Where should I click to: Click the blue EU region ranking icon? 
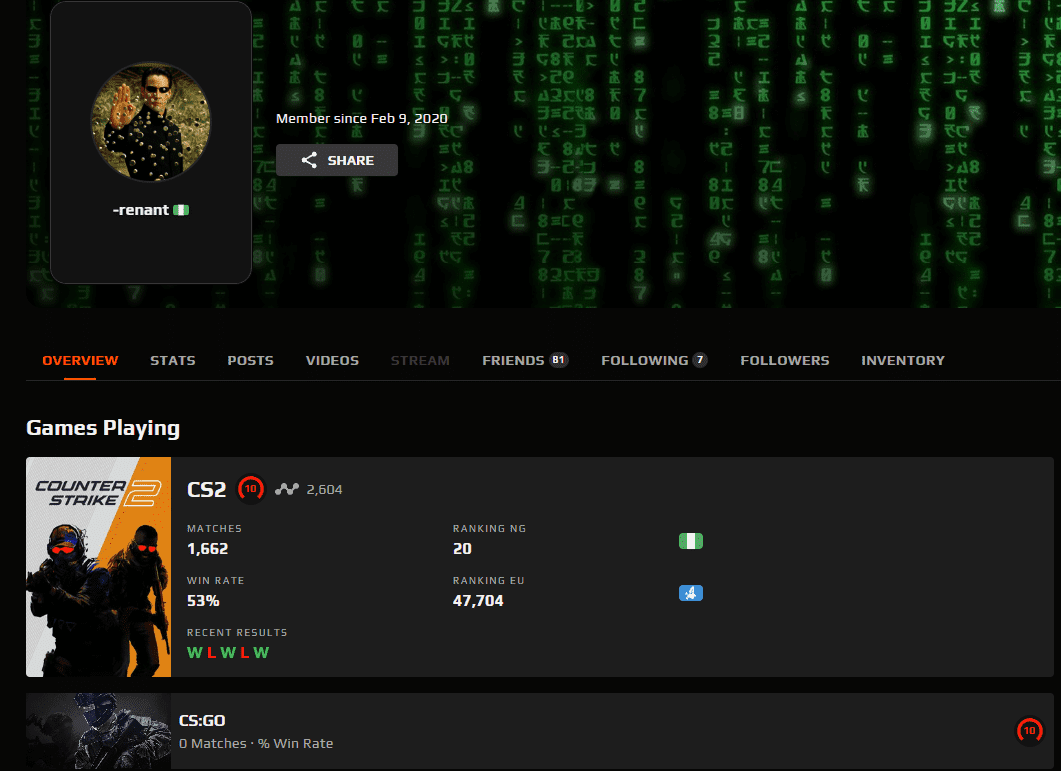click(690, 593)
